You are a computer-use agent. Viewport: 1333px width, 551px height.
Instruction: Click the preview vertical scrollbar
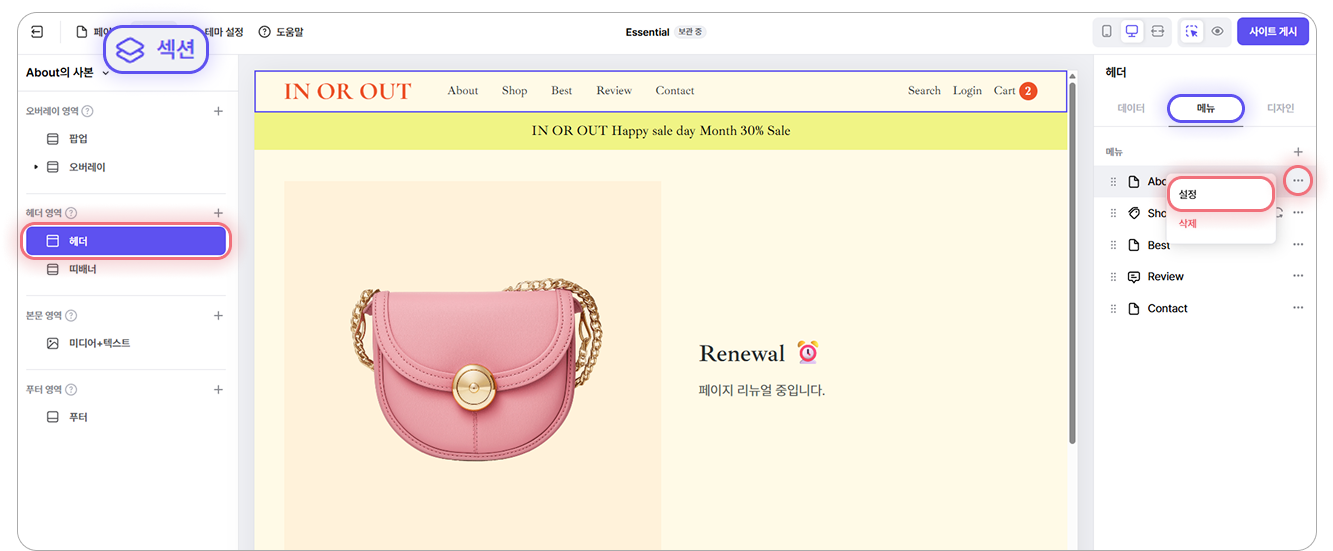1073,263
